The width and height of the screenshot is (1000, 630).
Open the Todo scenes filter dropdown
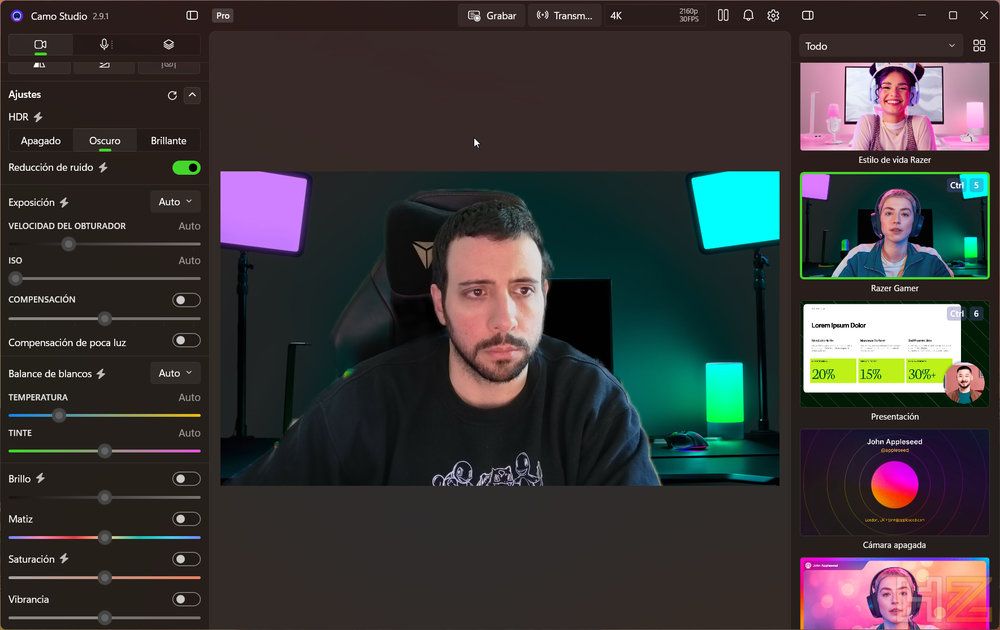[x=880, y=46]
